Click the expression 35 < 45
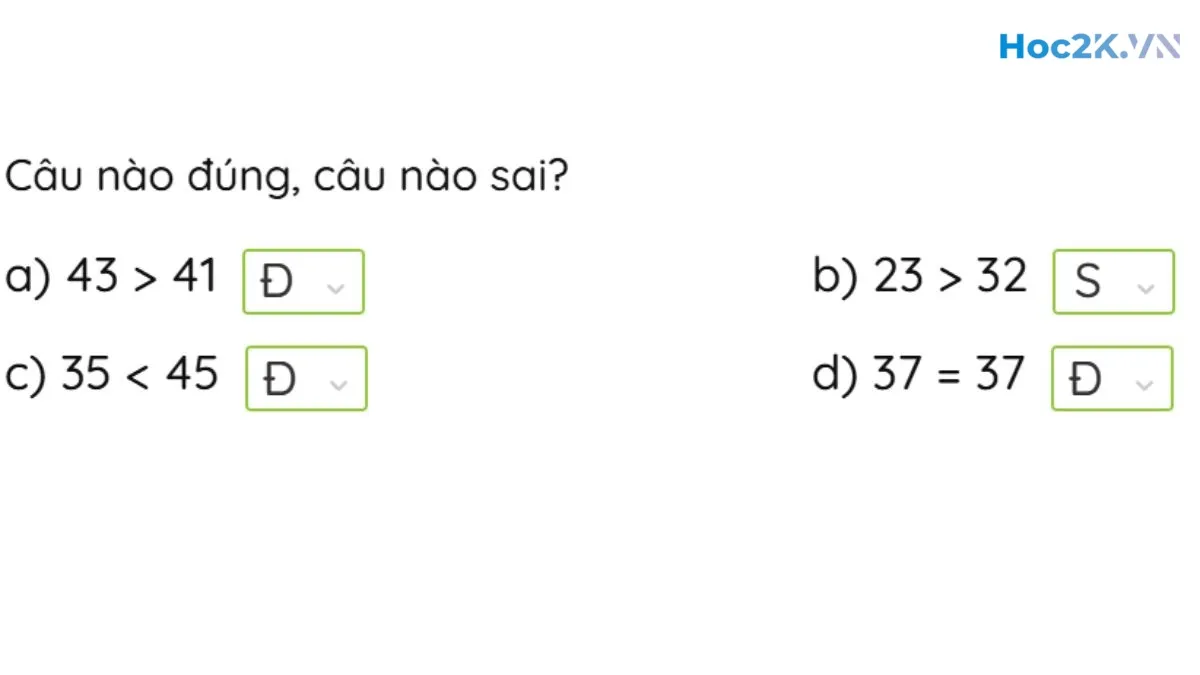The width and height of the screenshot is (1200, 675). pyautogui.click(x=140, y=374)
